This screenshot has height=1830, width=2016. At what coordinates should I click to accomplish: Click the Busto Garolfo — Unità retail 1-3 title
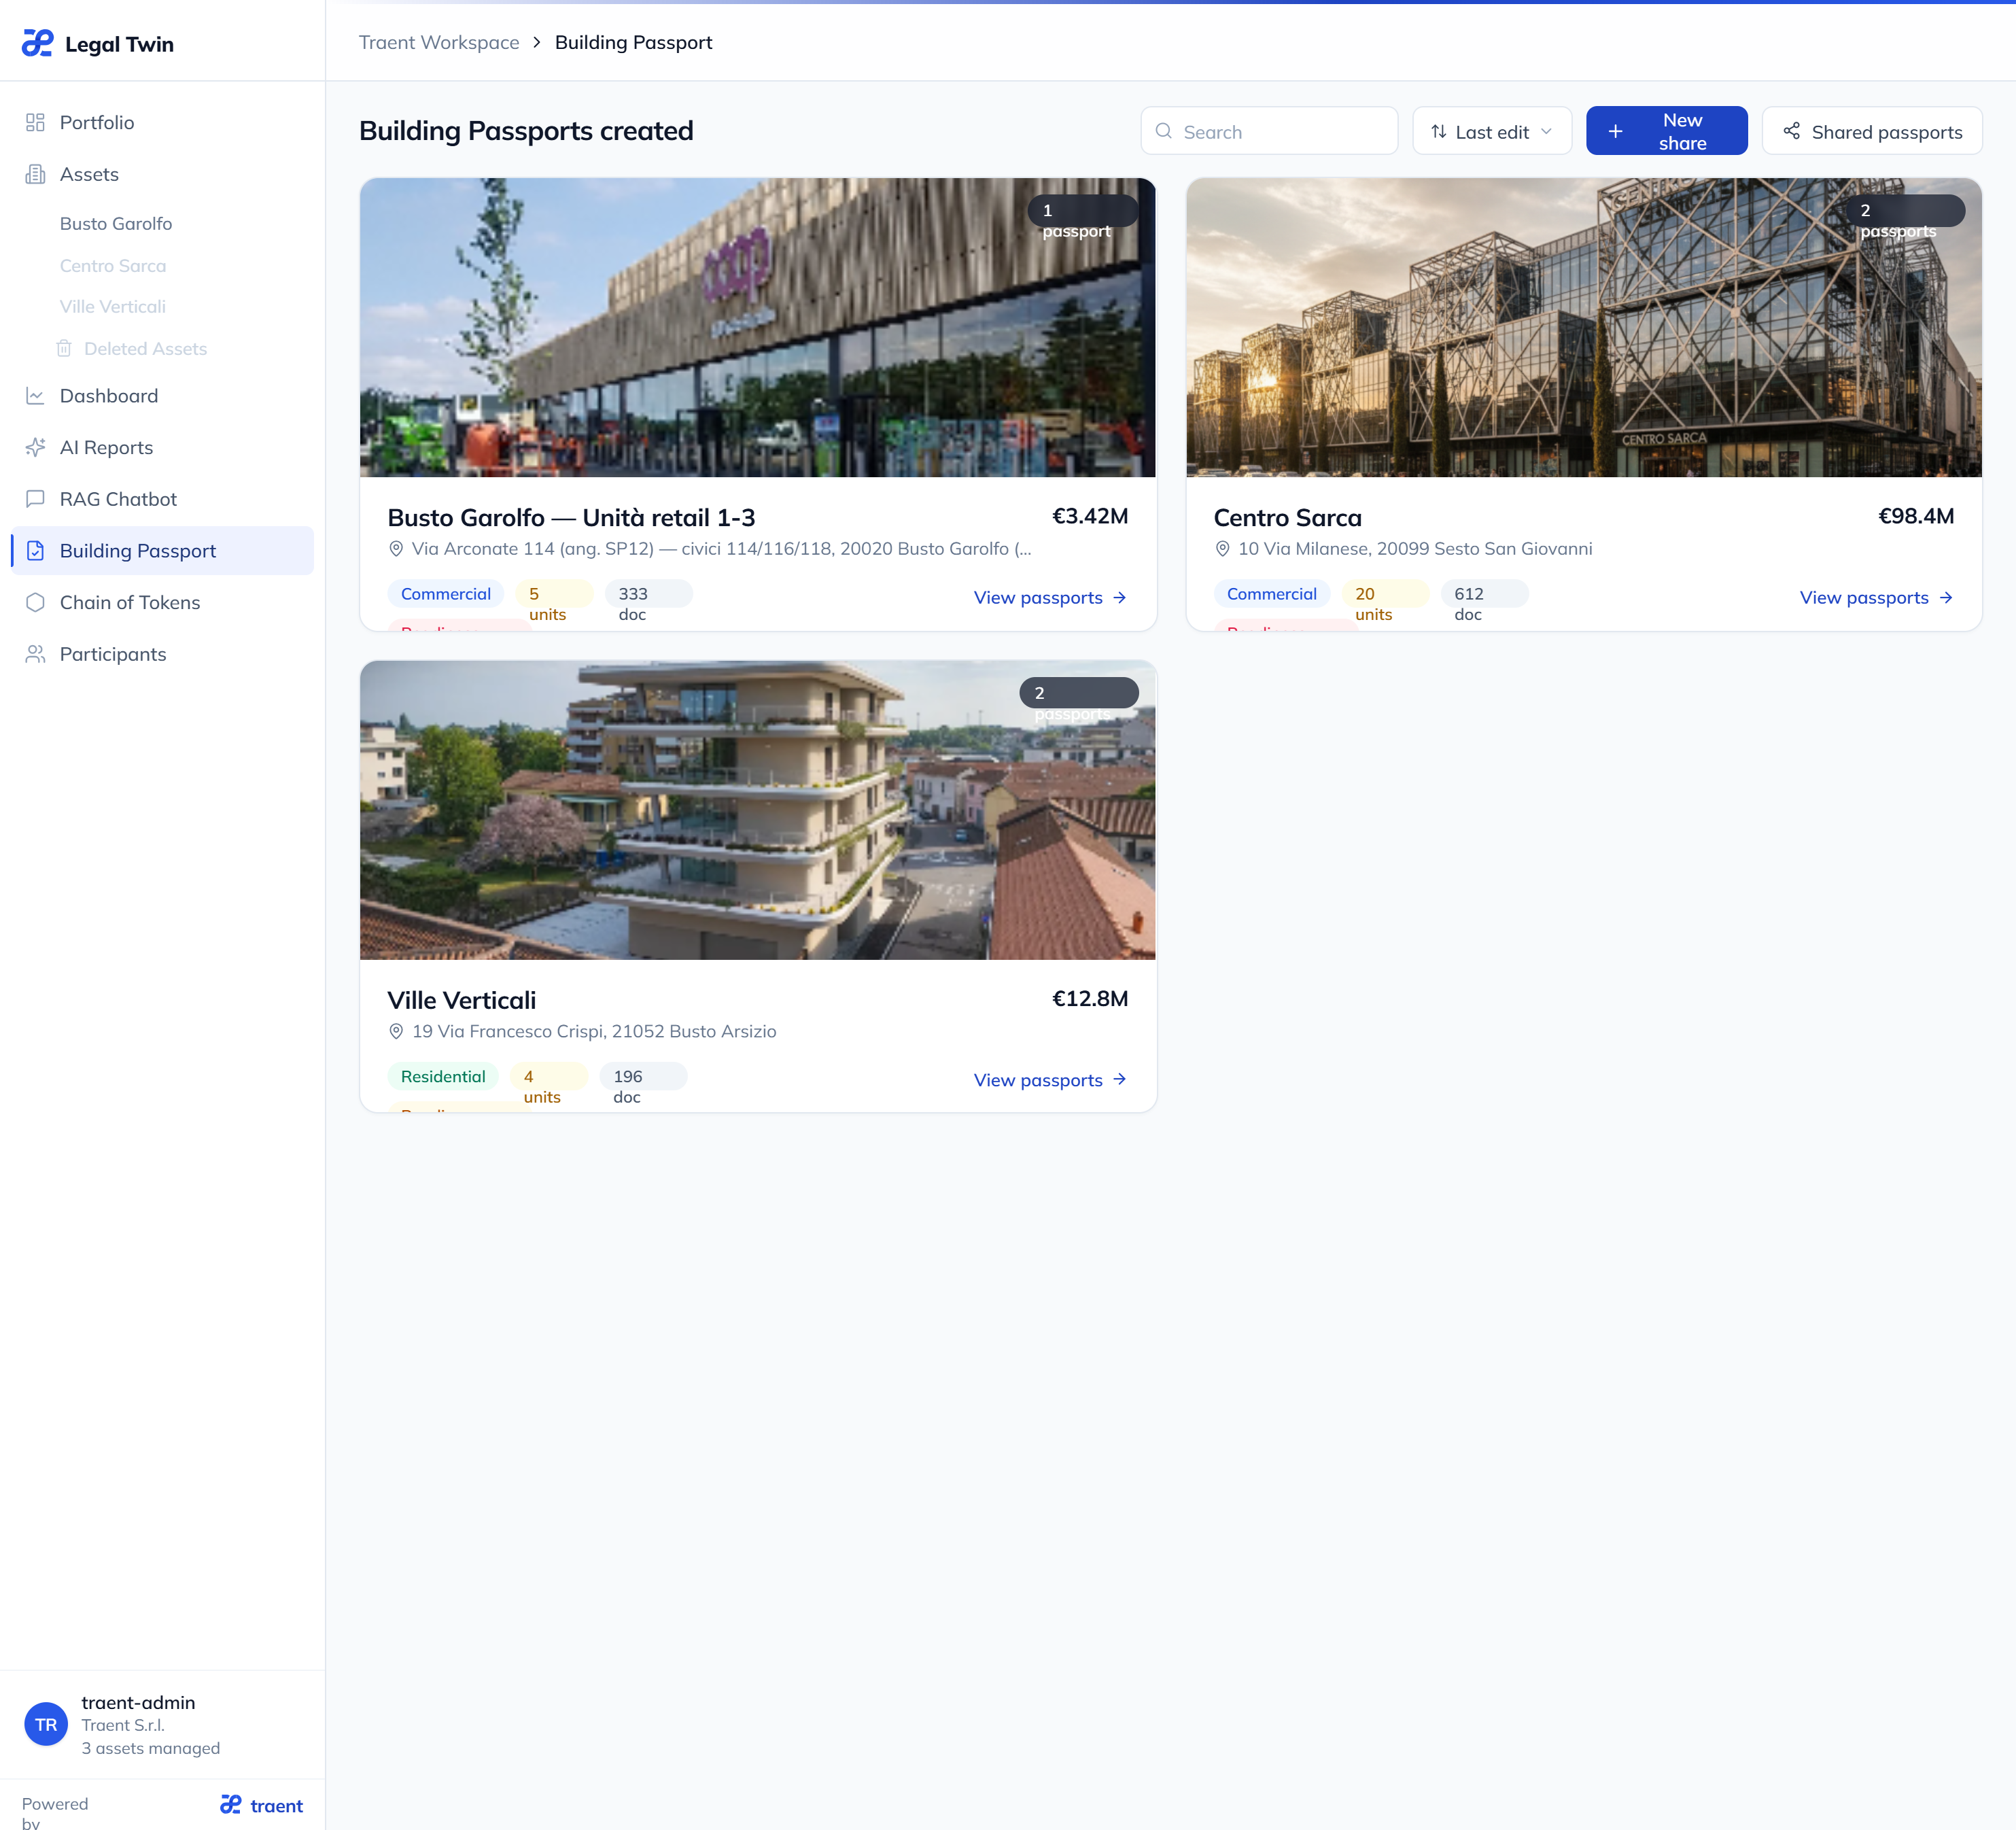(x=571, y=517)
